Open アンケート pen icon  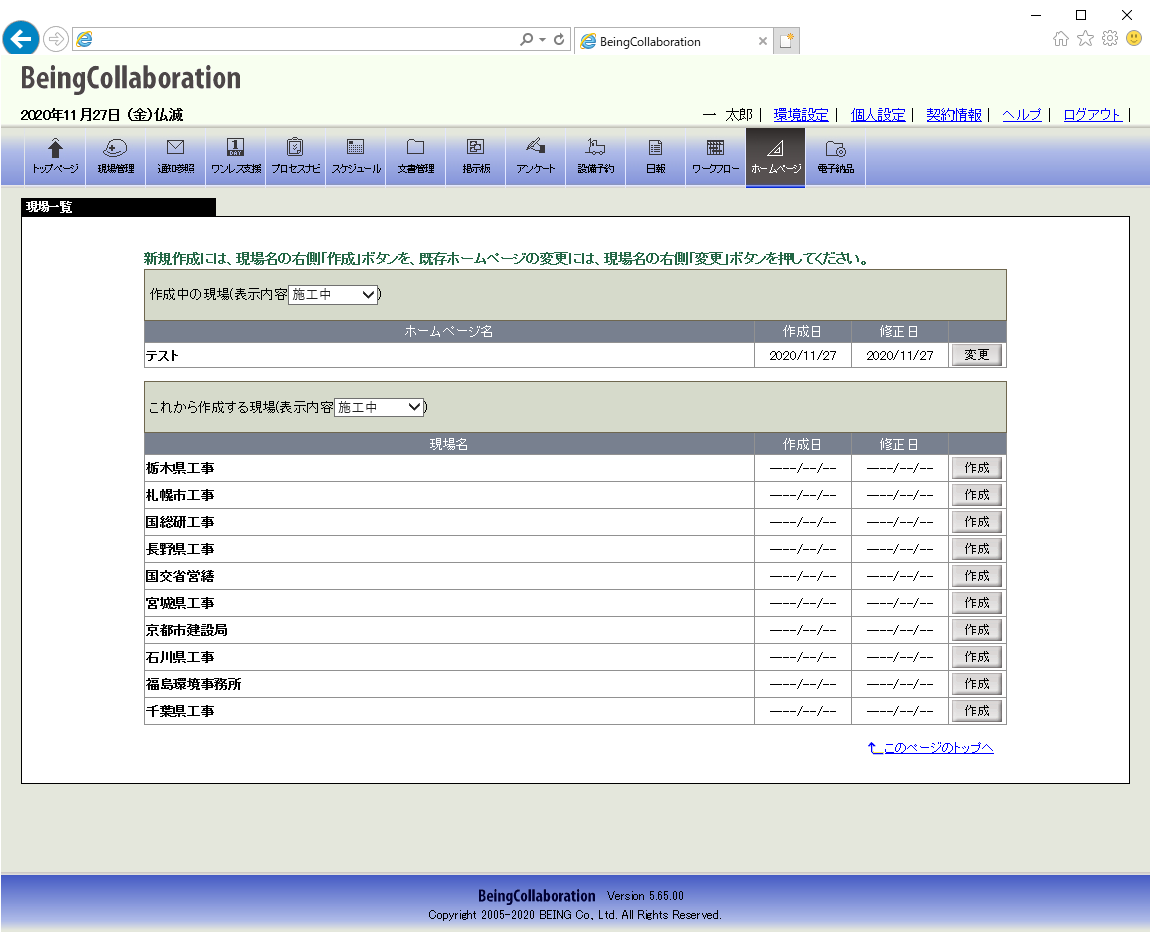click(536, 156)
